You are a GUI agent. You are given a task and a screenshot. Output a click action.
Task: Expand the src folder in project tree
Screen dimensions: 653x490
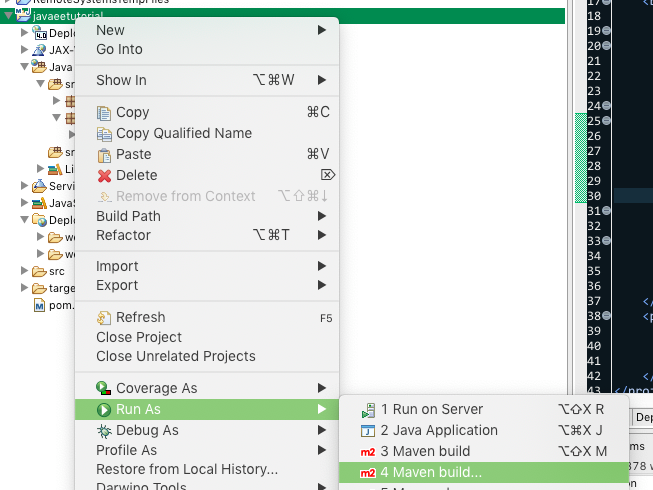25,271
